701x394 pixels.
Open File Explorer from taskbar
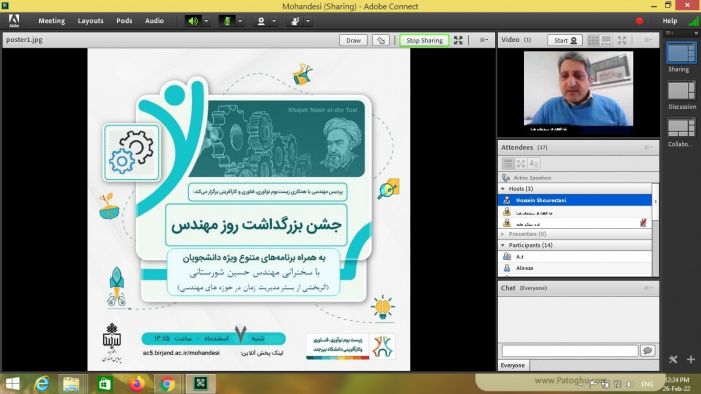pyautogui.click(x=71, y=384)
